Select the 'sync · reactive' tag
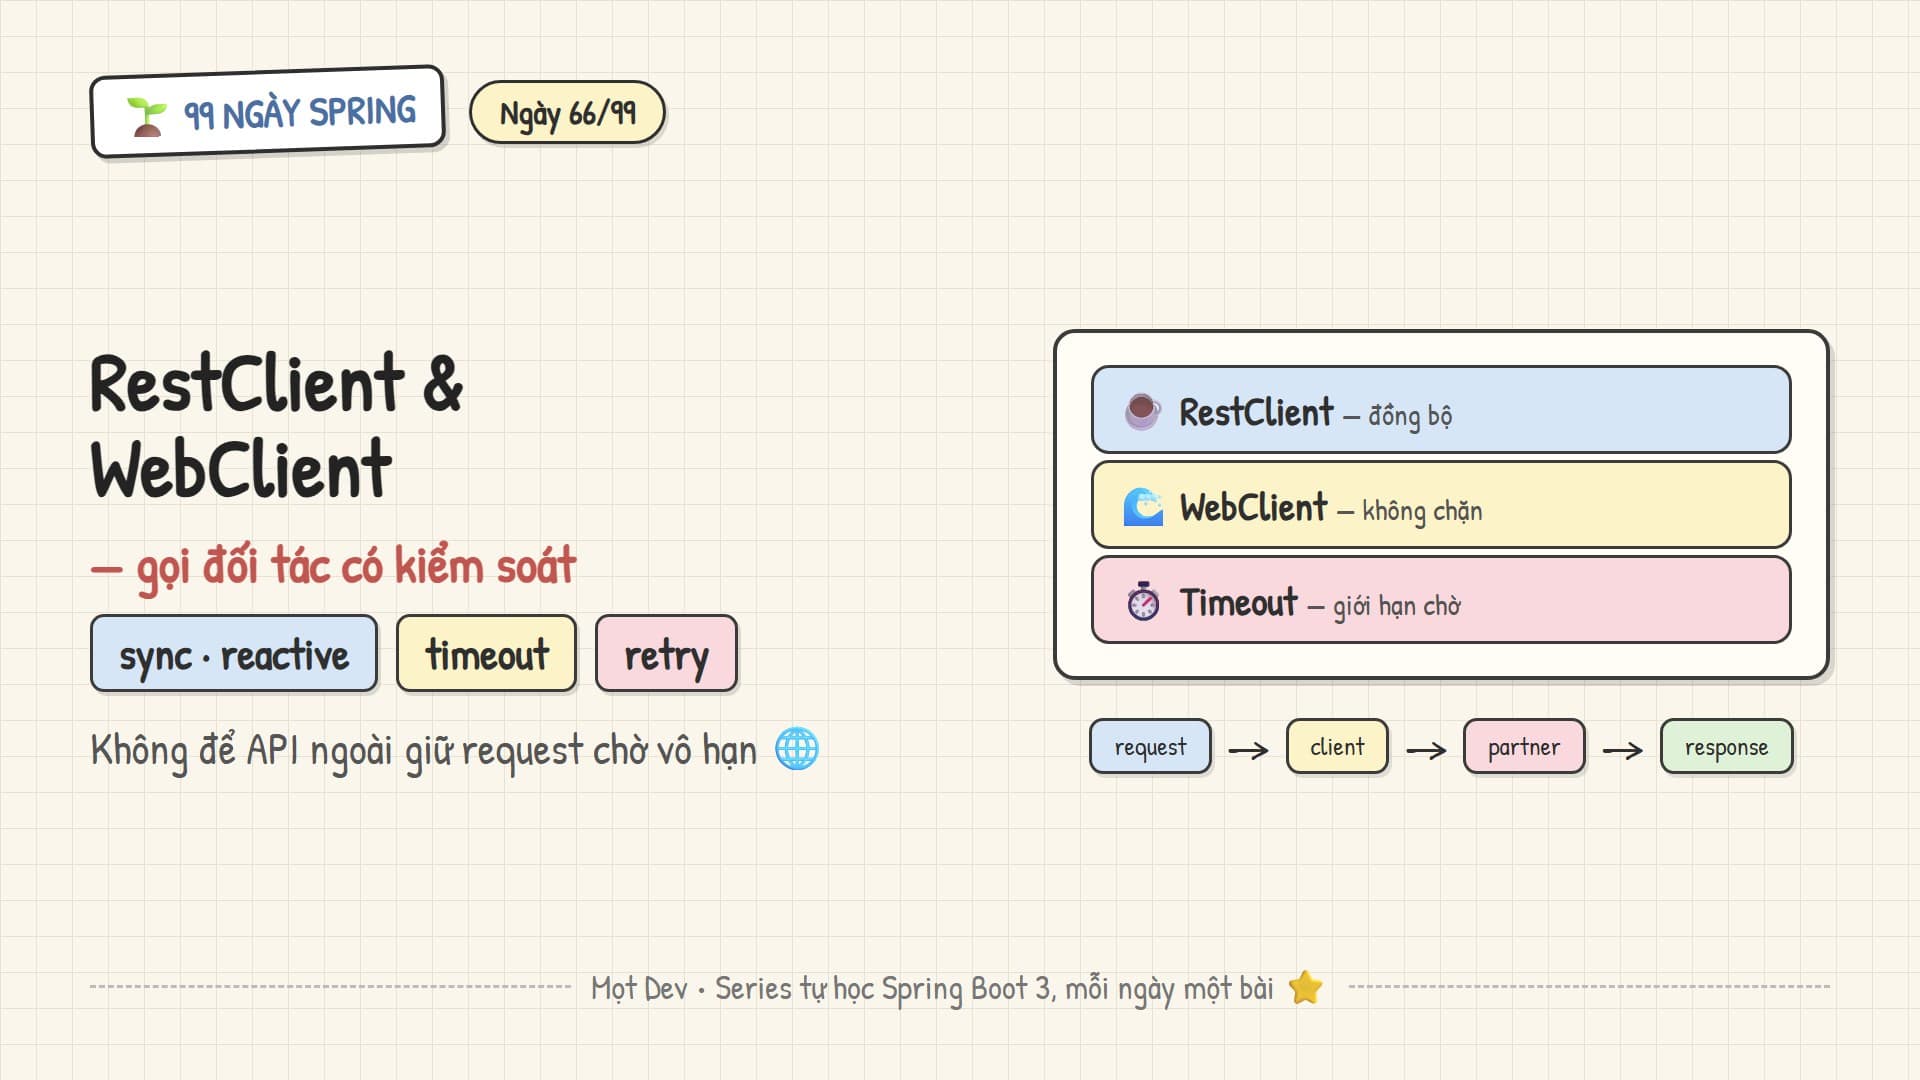Screen dimensions: 1920x1080 234,654
